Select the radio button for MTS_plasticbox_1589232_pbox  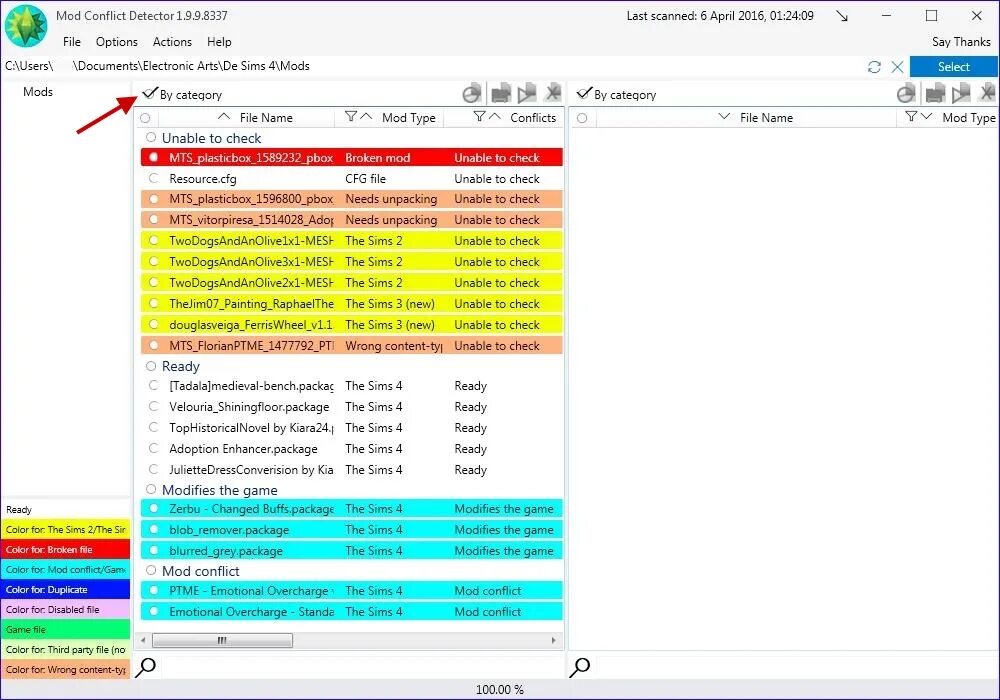[x=154, y=157]
